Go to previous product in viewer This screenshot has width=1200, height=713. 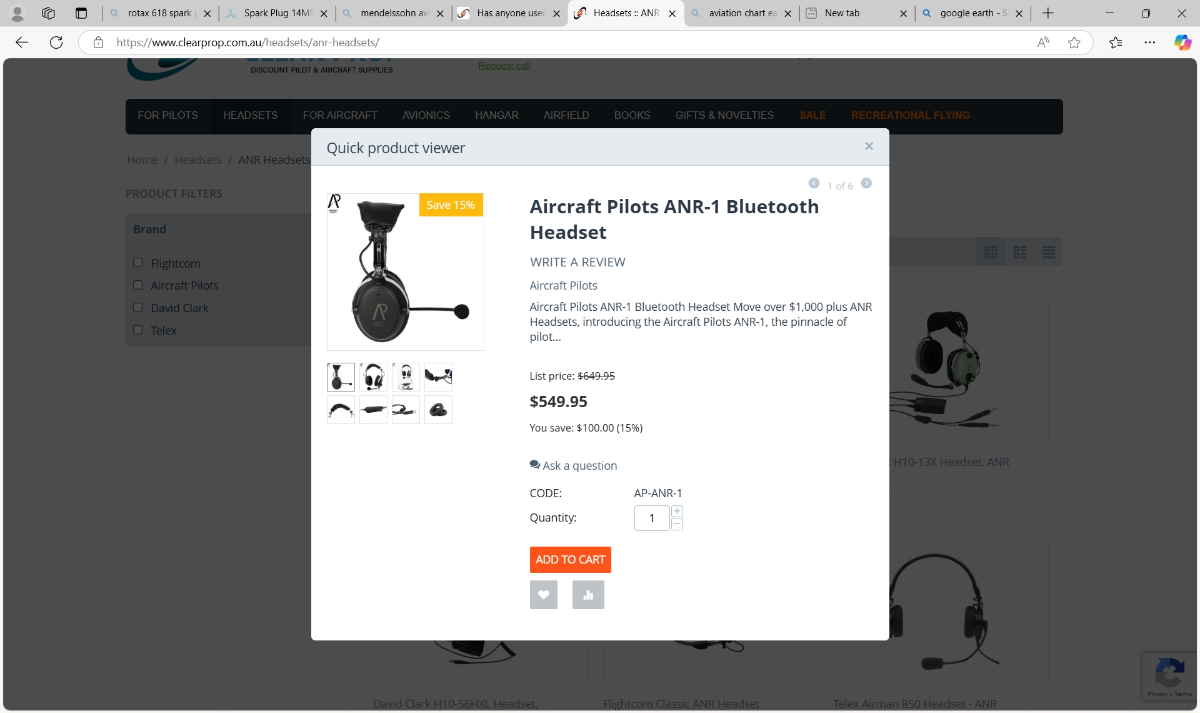[x=814, y=183]
